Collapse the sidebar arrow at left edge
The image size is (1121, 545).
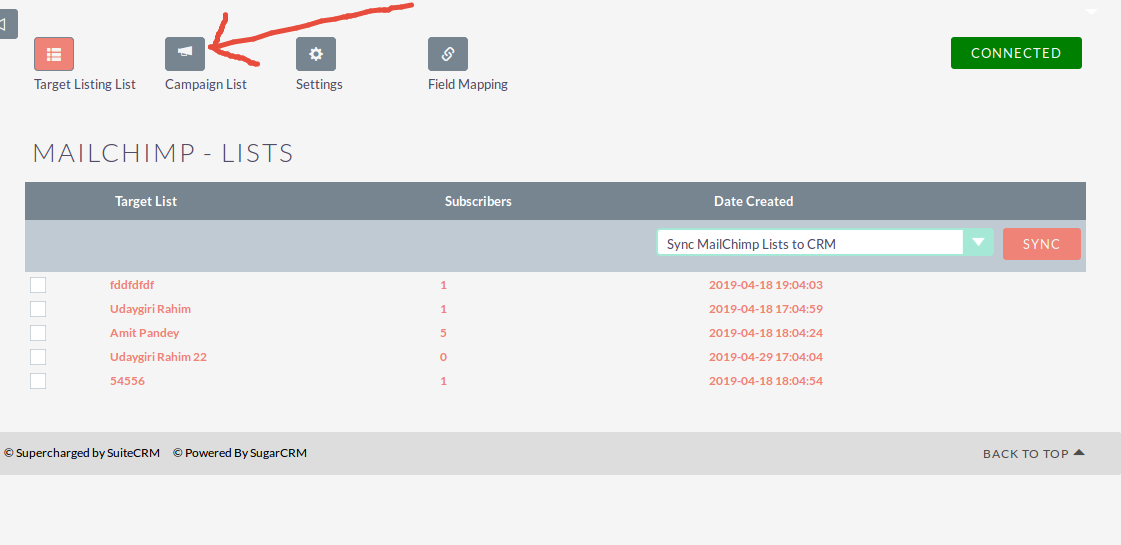tap(7, 24)
